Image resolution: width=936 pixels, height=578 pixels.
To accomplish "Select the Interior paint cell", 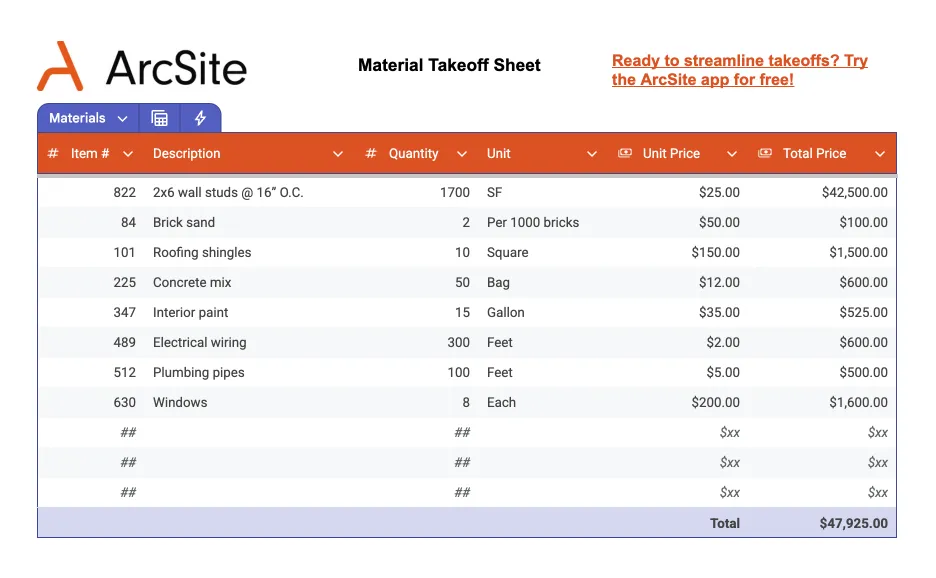I will coord(190,312).
